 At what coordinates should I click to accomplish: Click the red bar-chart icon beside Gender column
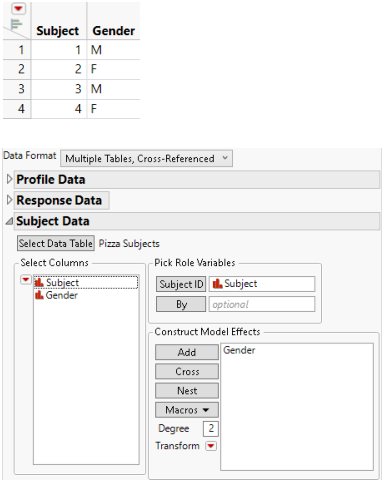39,295
